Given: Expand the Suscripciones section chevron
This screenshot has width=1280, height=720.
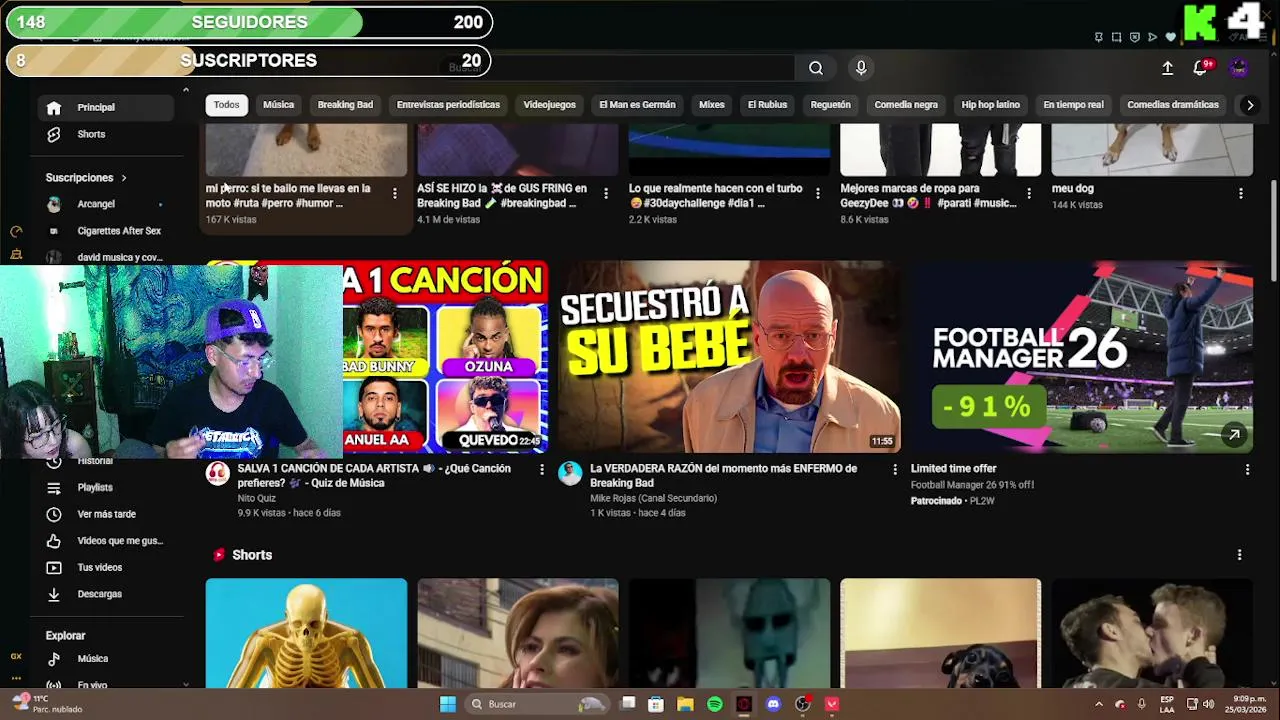Looking at the screenshot, I should pos(124,178).
